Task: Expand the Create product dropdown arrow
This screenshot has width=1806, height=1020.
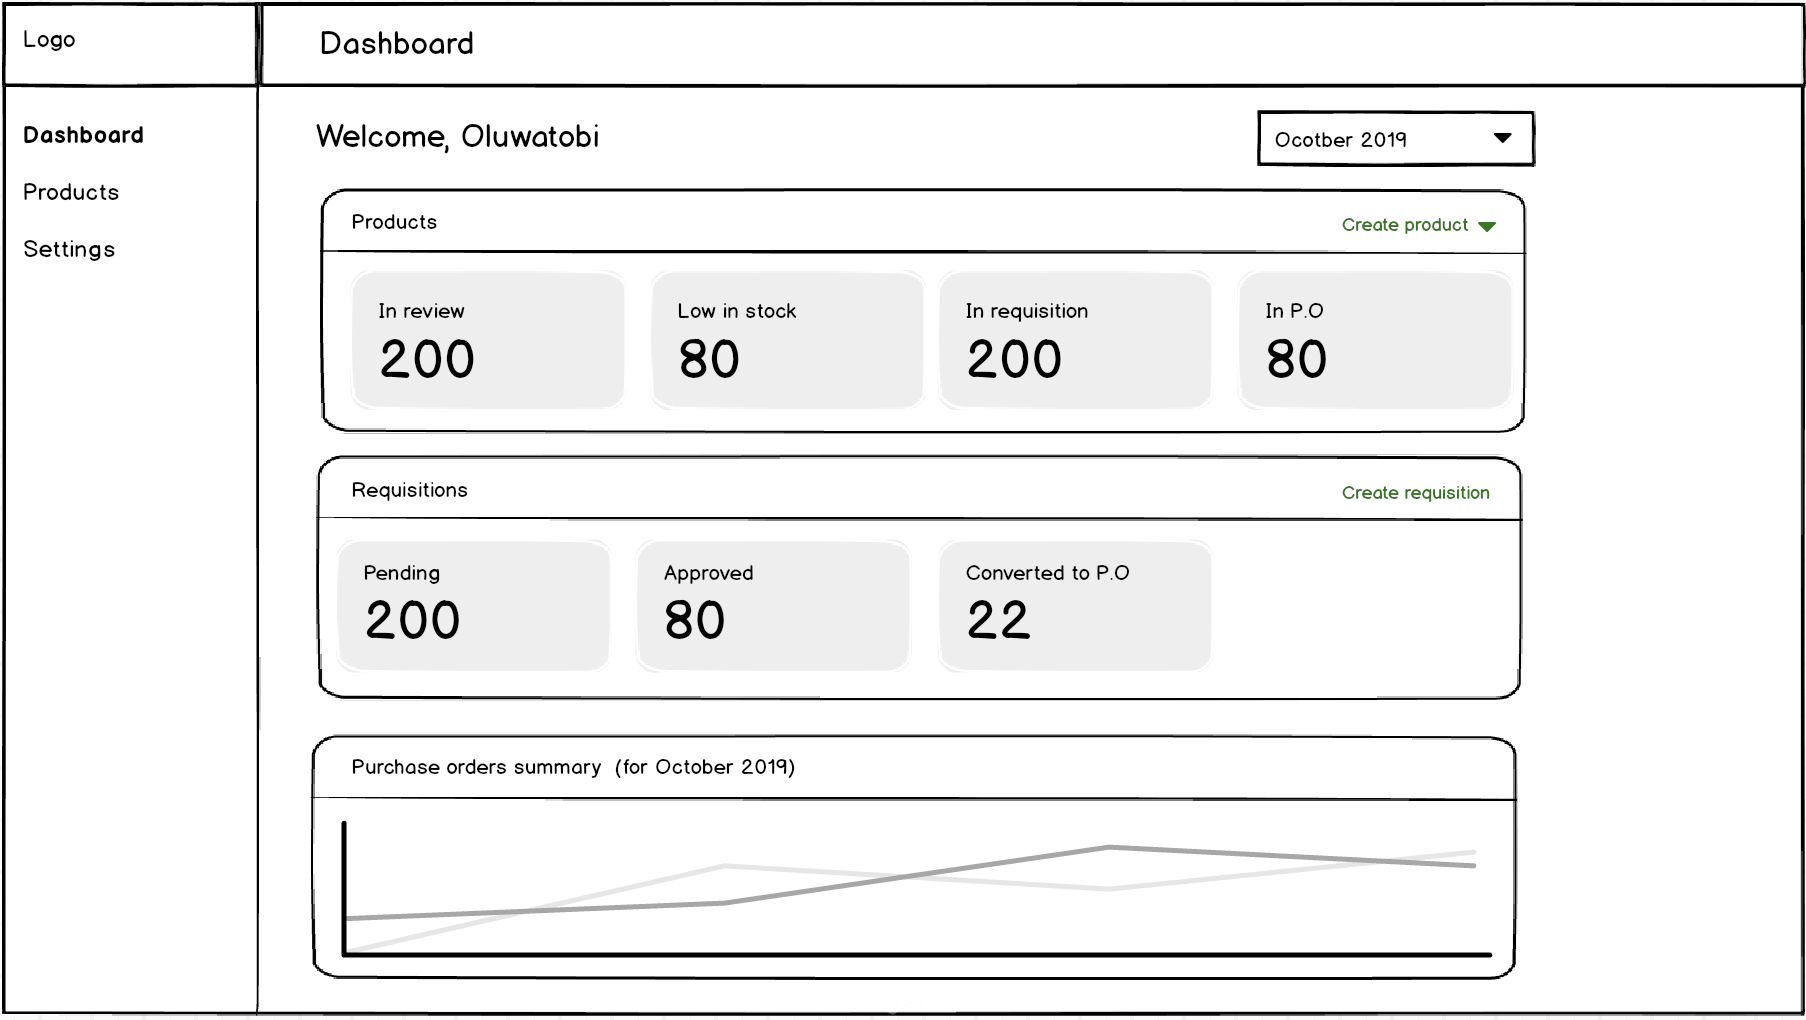Action: point(1487,226)
